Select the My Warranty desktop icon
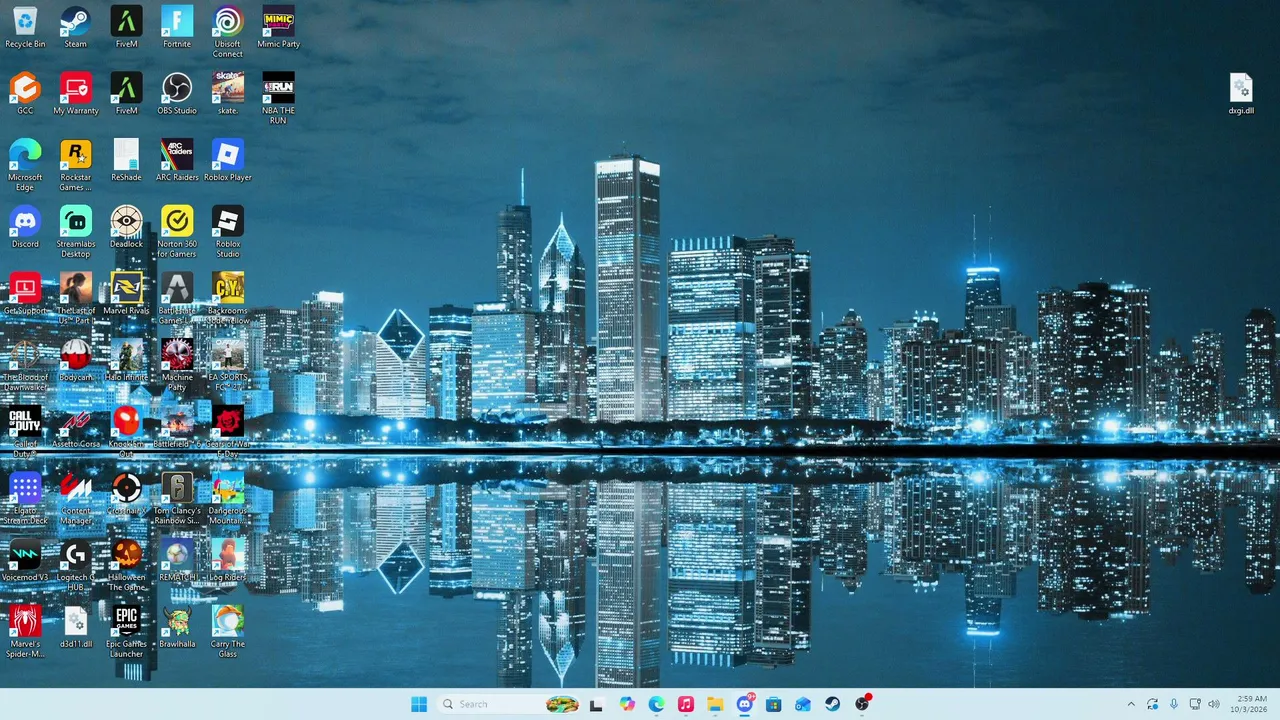 pyautogui.click(x=75, y=94)
